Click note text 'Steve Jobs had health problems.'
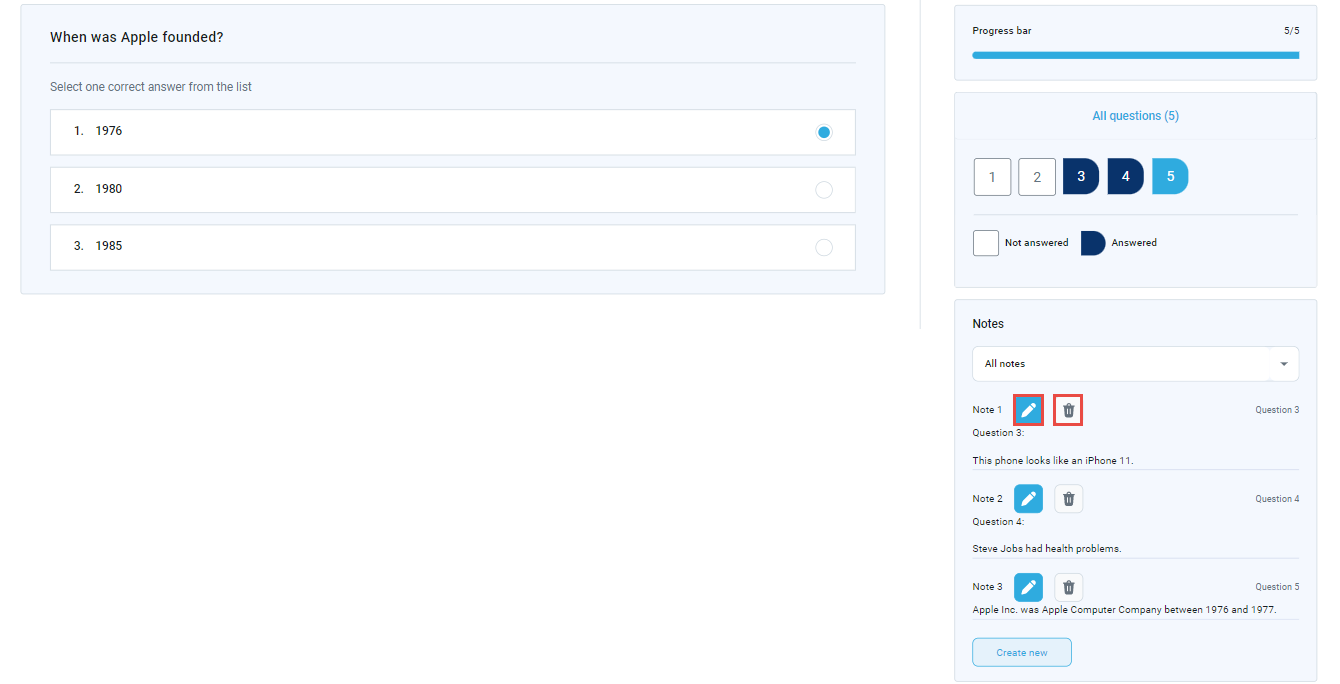The height and width of the screenshot is (684, 1340). (1047, 548)
